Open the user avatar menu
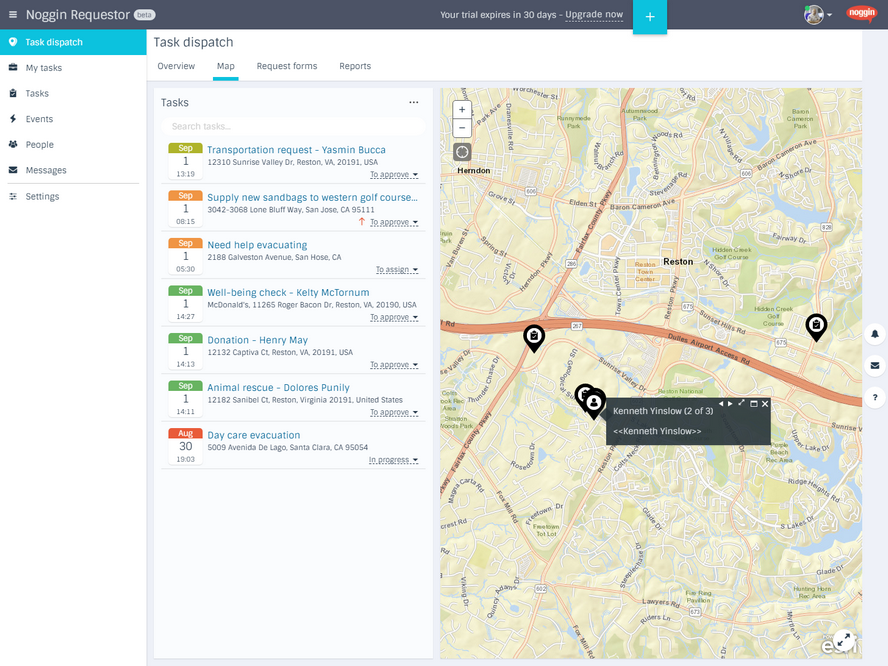 click(x=818, y=15)
